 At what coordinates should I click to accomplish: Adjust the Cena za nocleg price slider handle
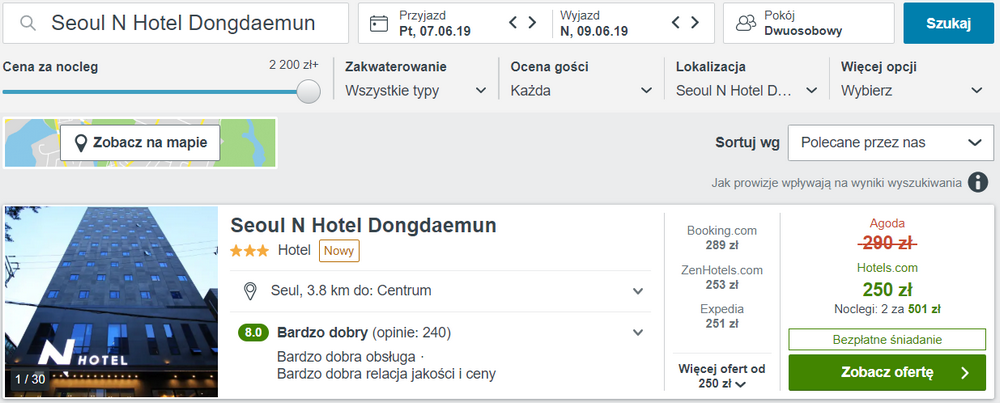point(309,91)
